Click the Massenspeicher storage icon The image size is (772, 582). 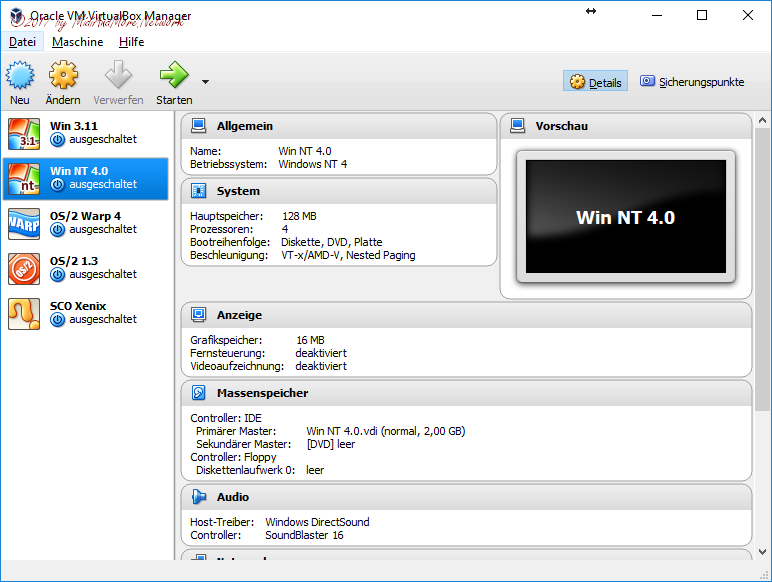198,393
